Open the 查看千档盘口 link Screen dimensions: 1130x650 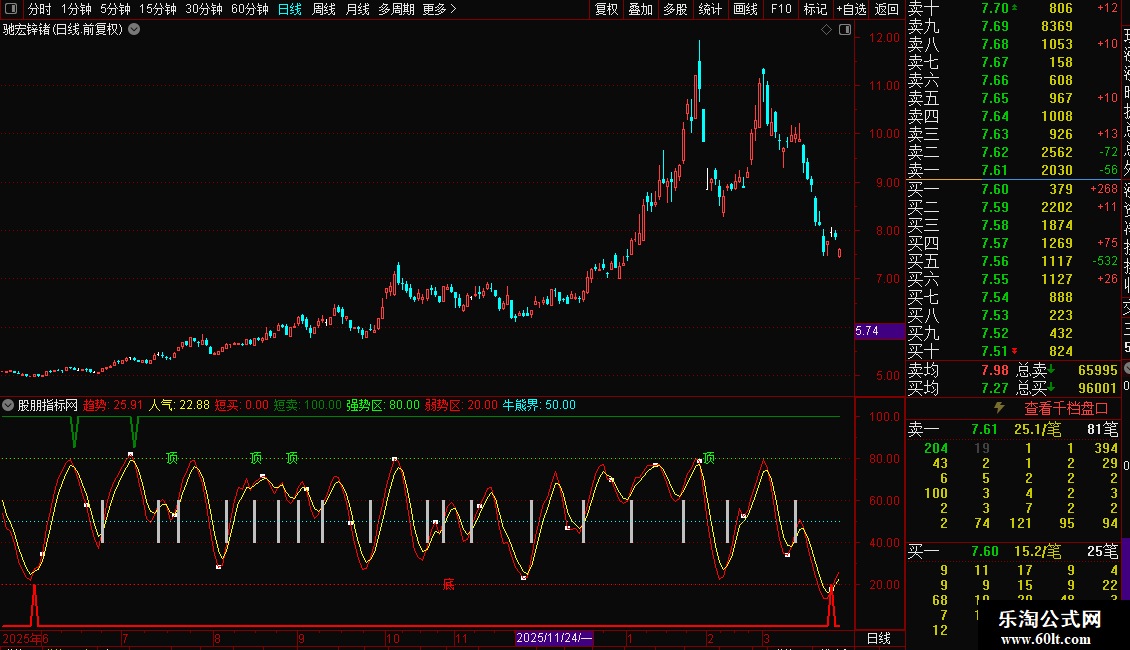pyautogui.click(x=1066, y=409)
